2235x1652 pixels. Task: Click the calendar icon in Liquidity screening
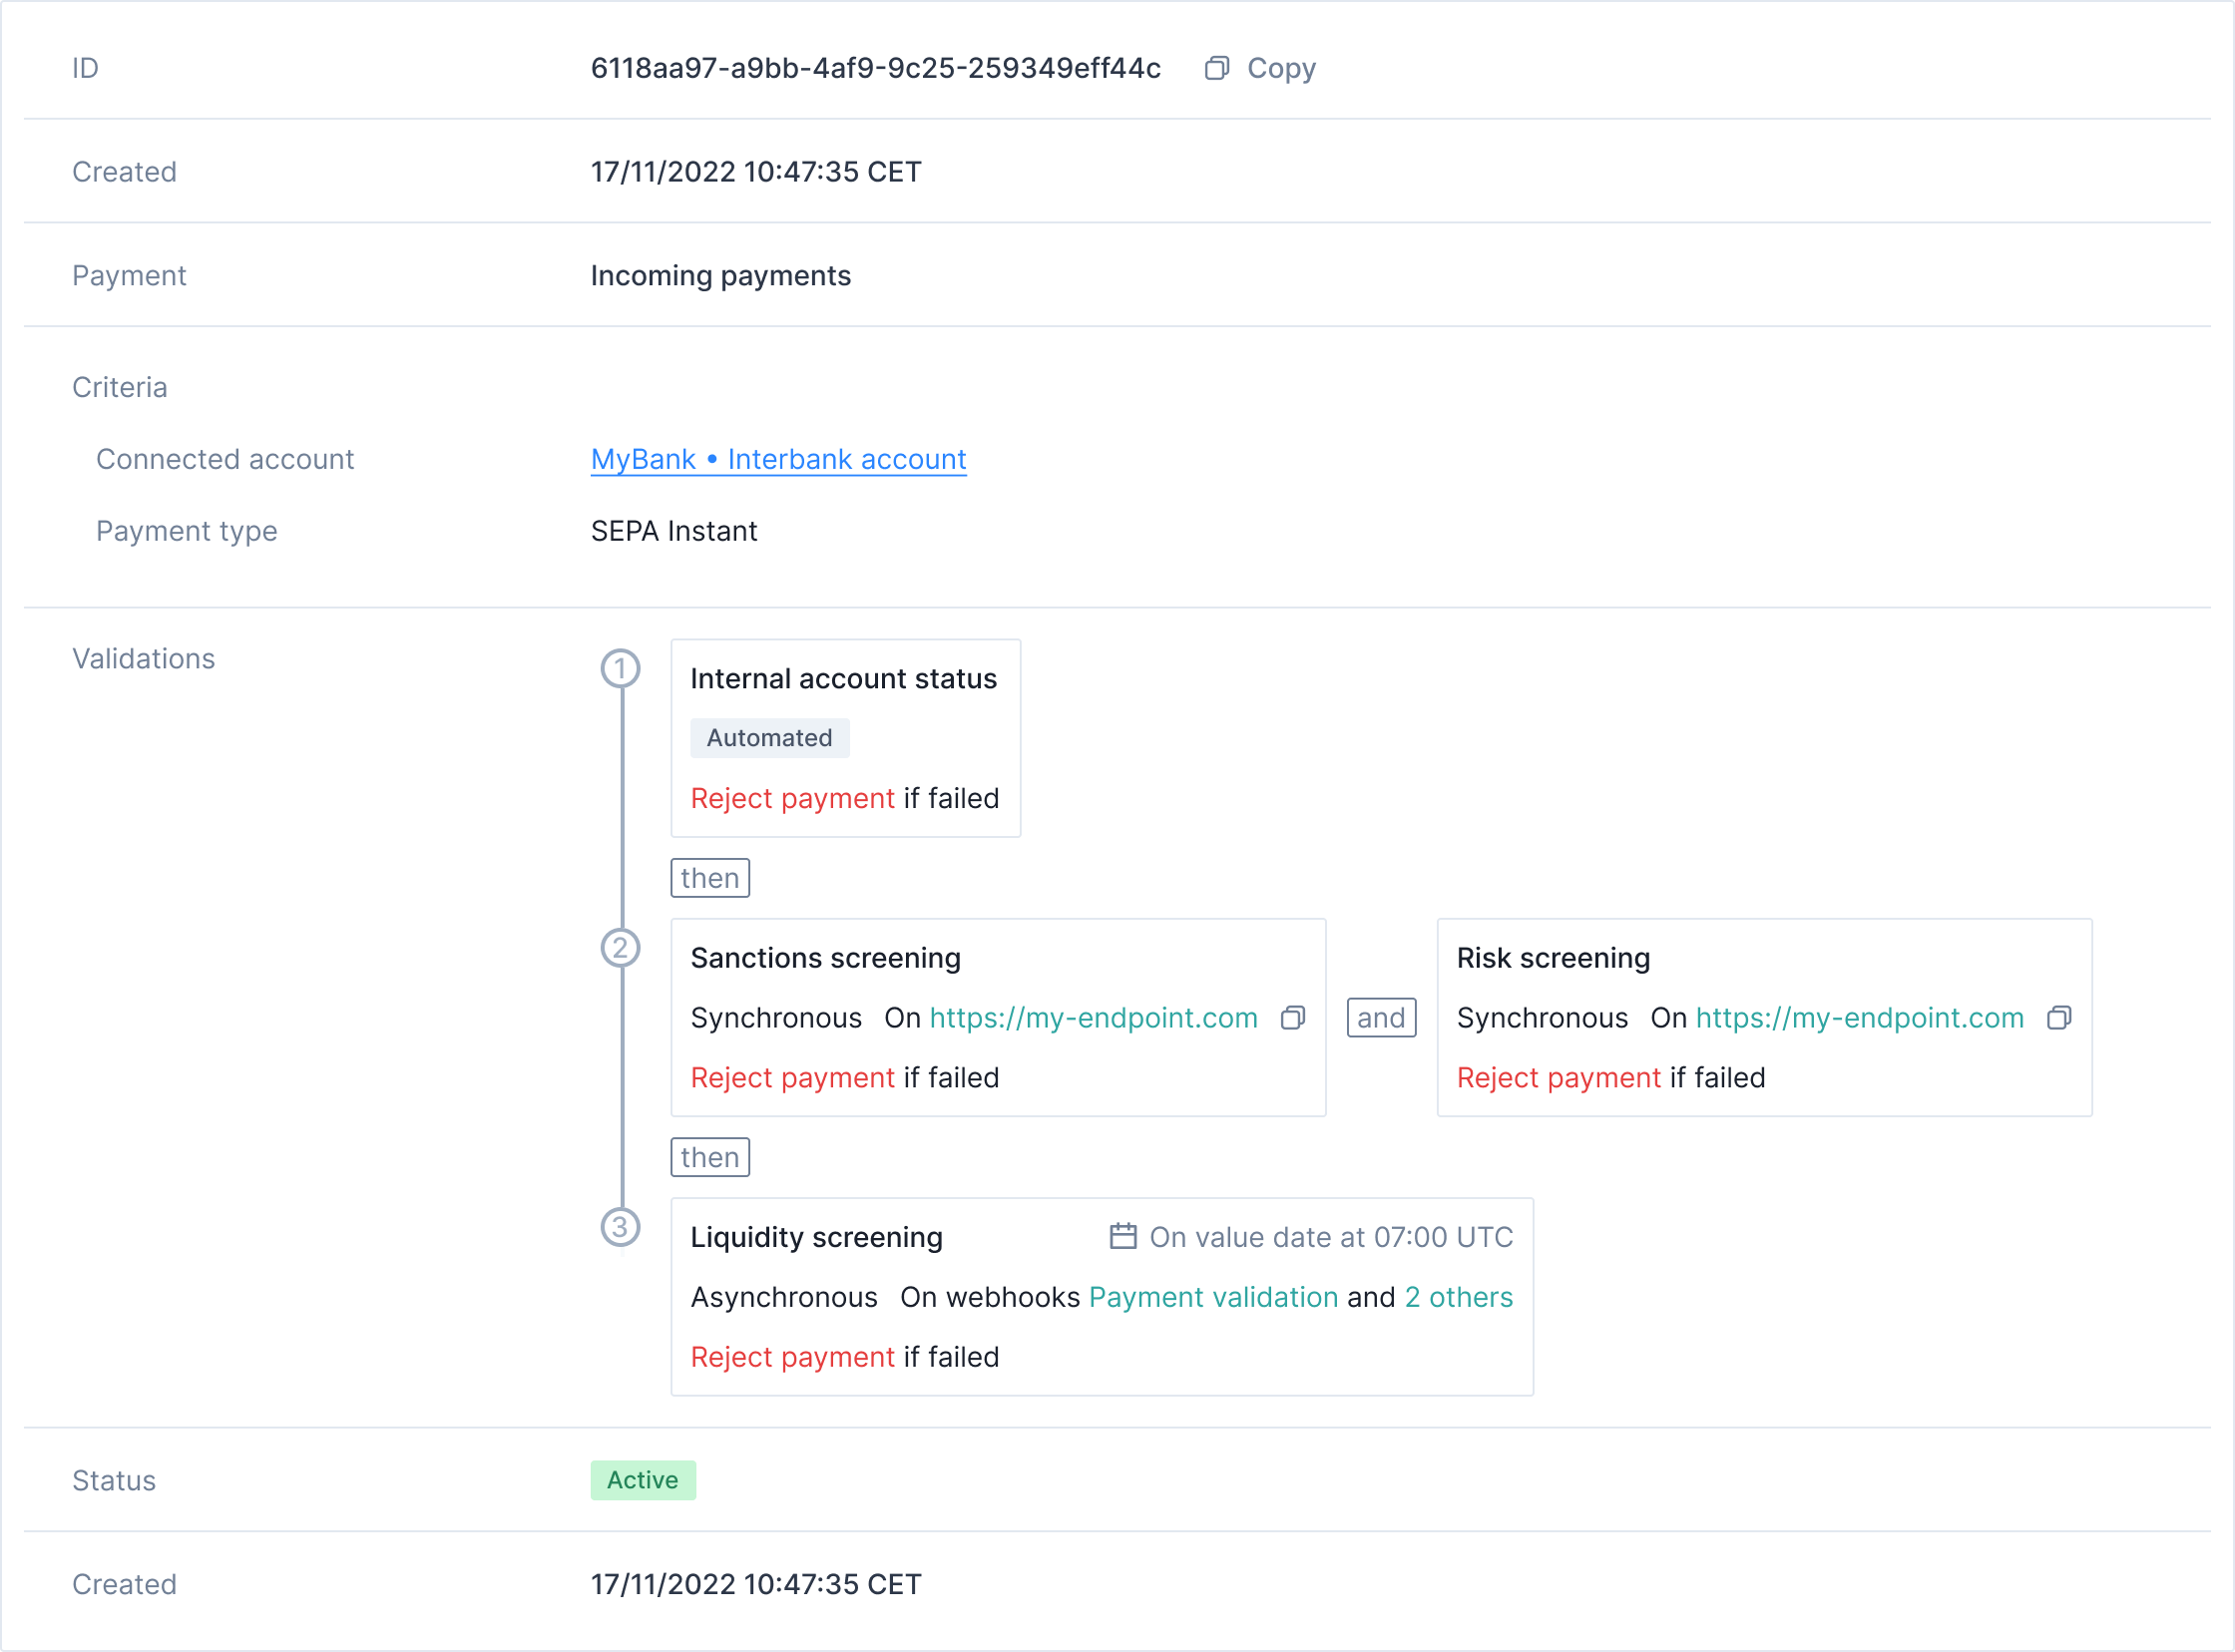pos(1122,1237)
